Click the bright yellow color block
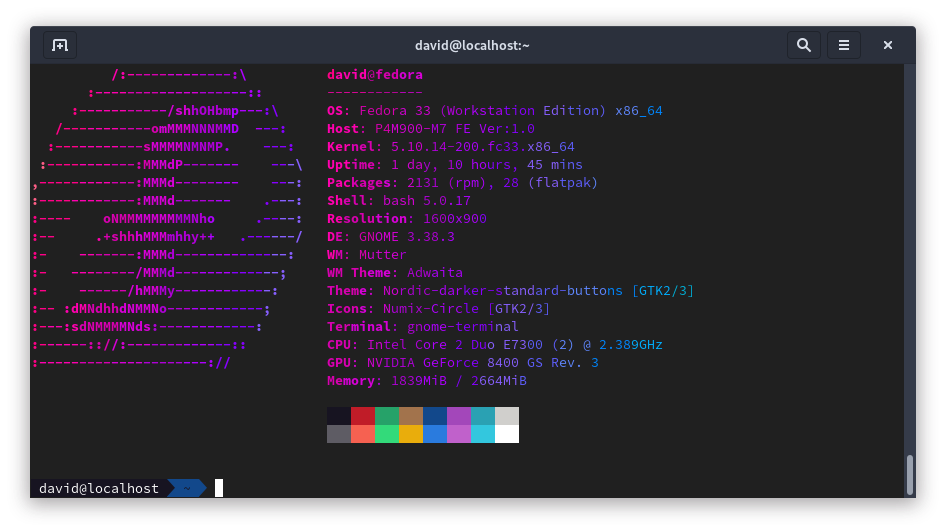Screen dimensions: 946x532 click(411, 434)
